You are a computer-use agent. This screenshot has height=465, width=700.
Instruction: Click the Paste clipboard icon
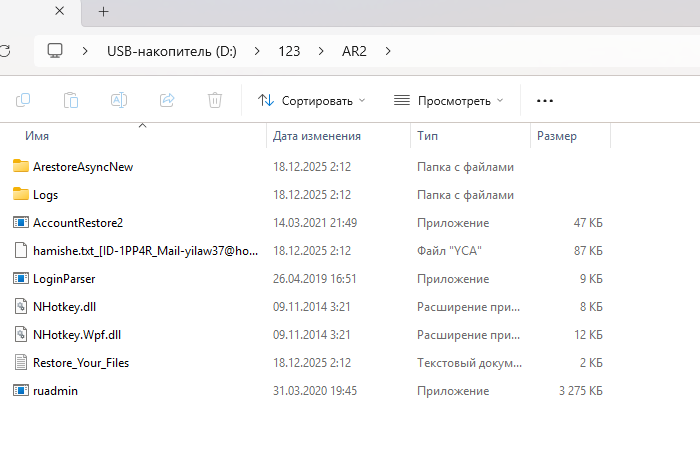[x=71, y=100]
